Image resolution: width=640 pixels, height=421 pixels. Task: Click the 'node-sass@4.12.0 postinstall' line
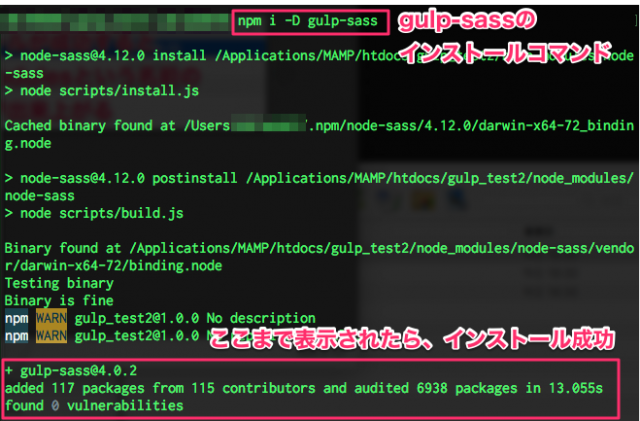pos(120,178)
